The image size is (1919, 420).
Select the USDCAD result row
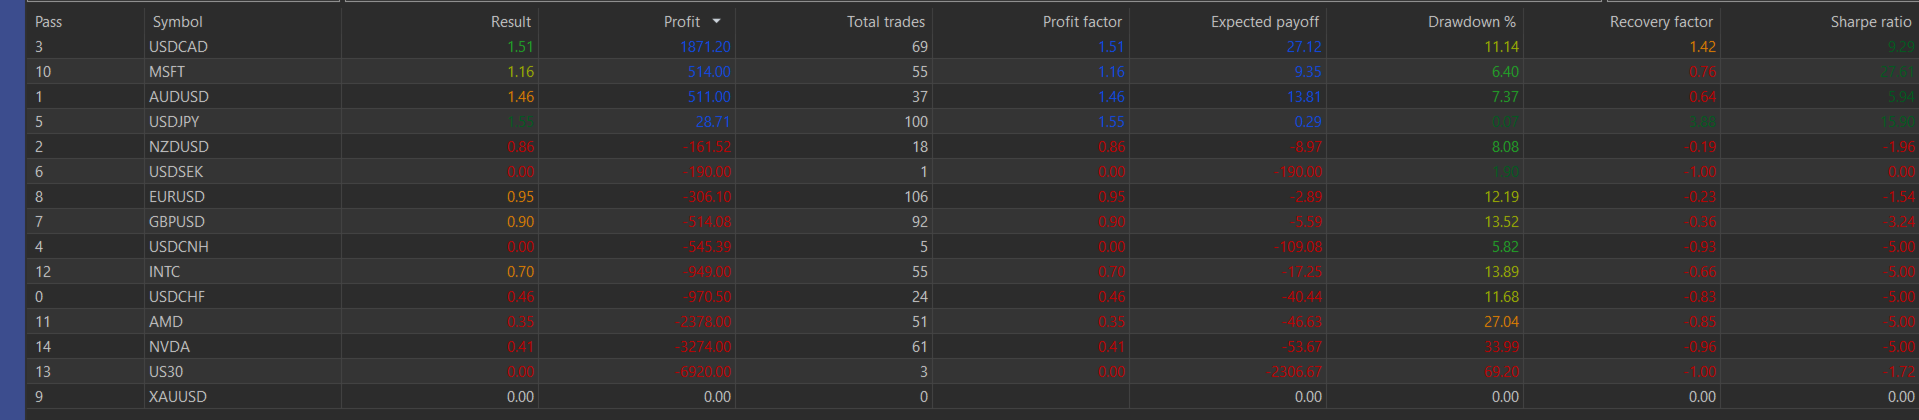[972, 46]
